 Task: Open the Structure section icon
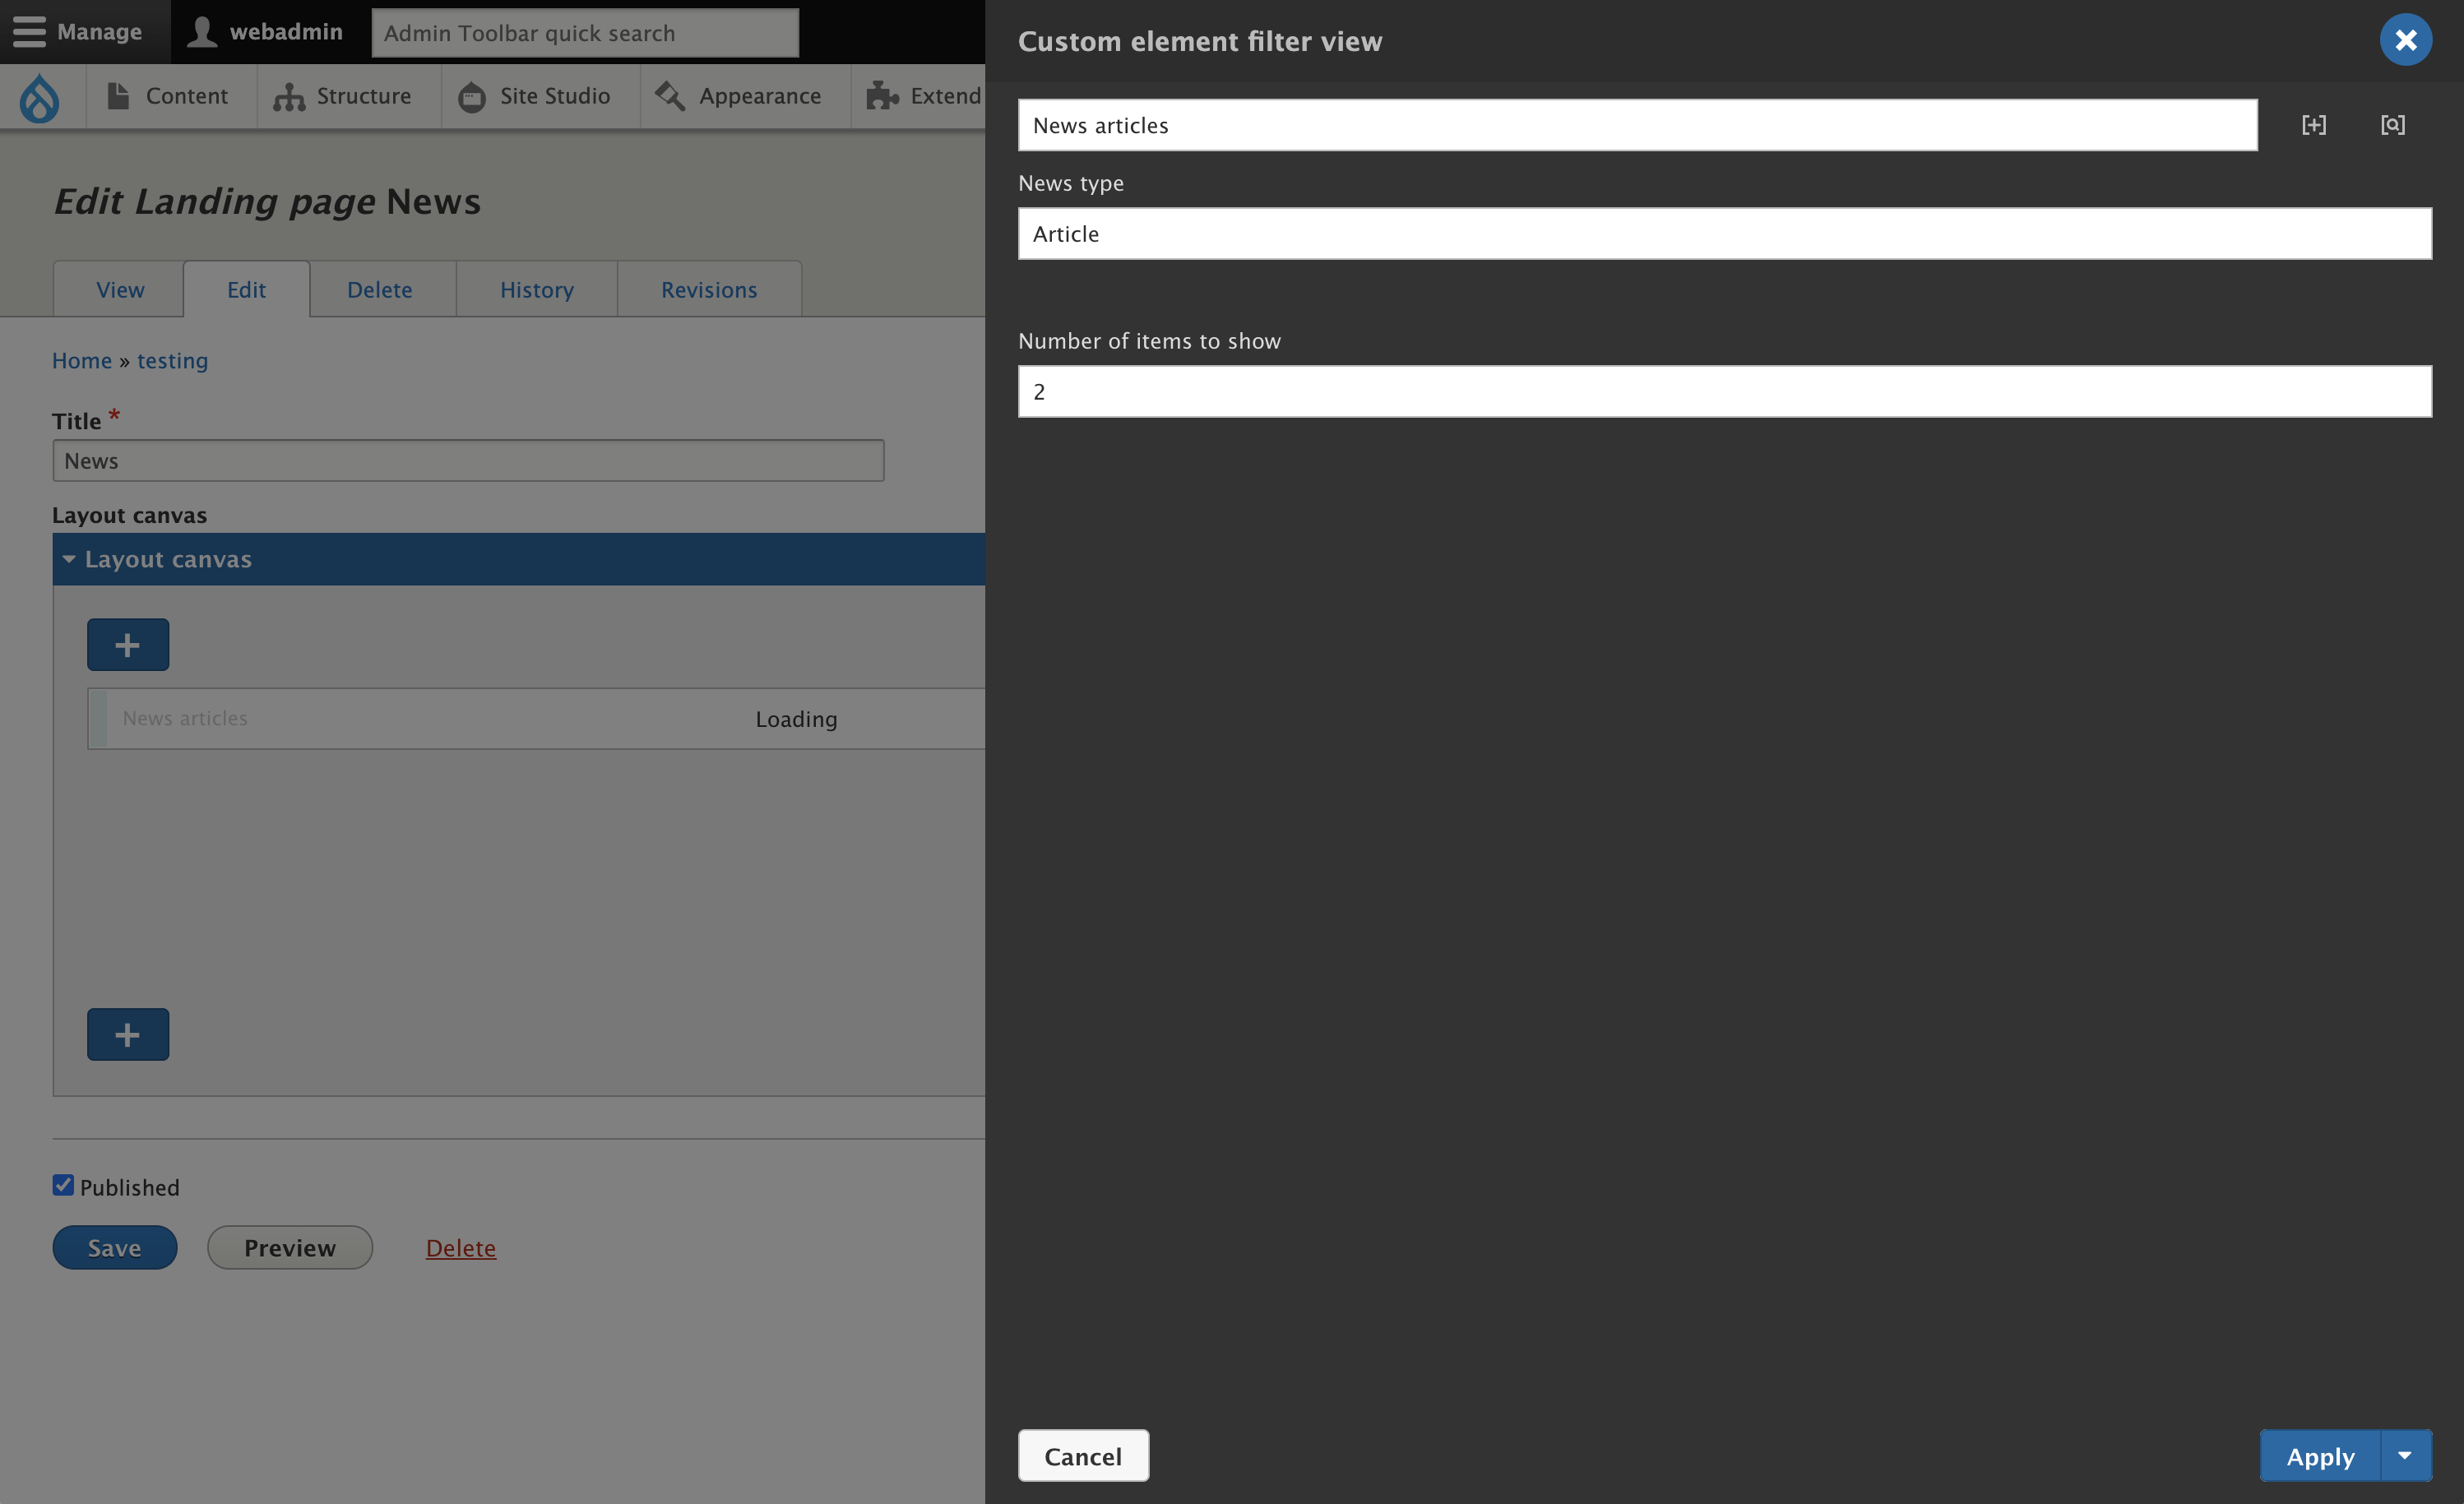coord(288,96)
